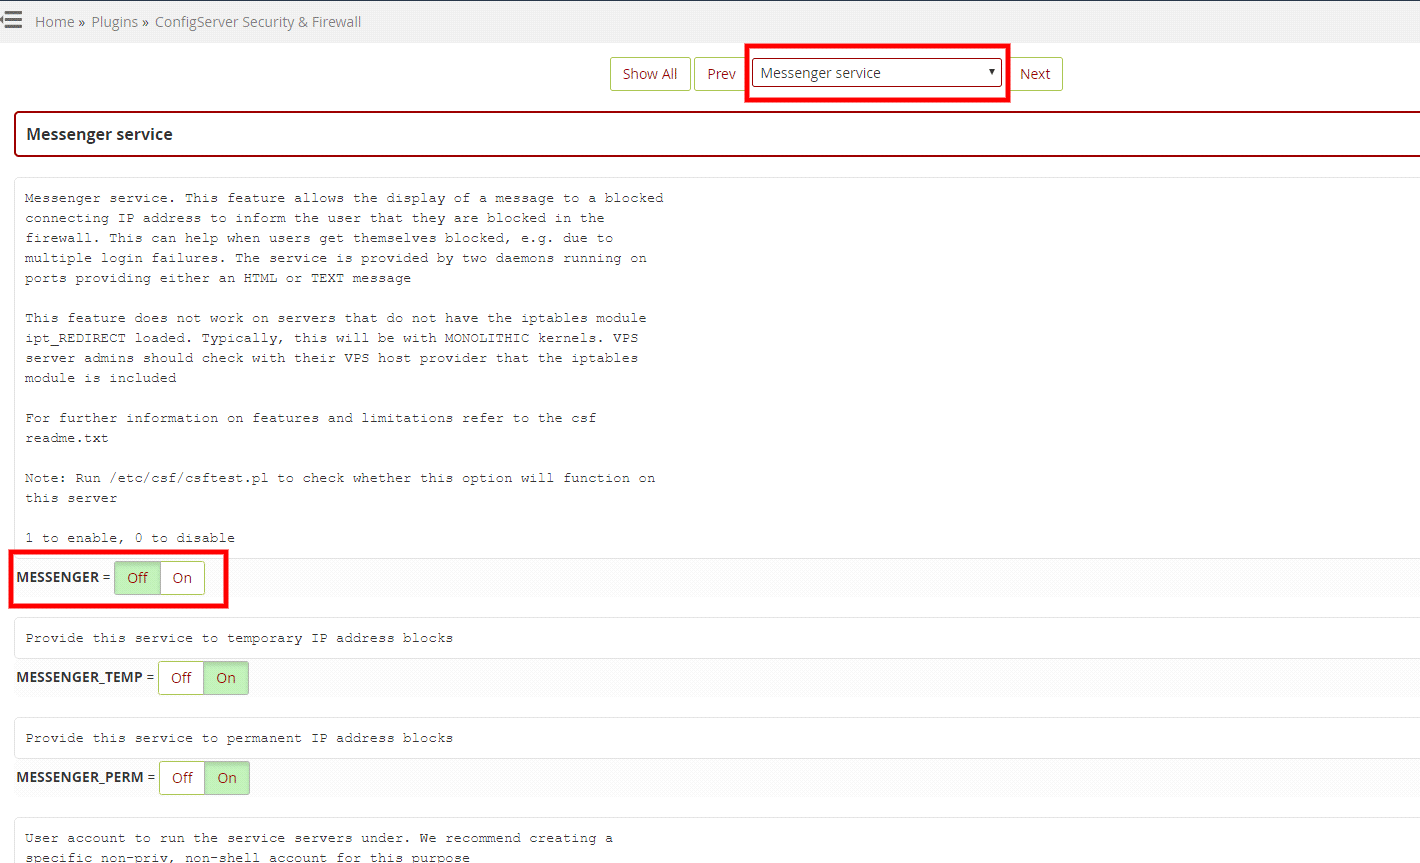This screenshot has width=1420, height=863.
Task: Click the dropdown arrow on section selector
Action: point(989,71)
